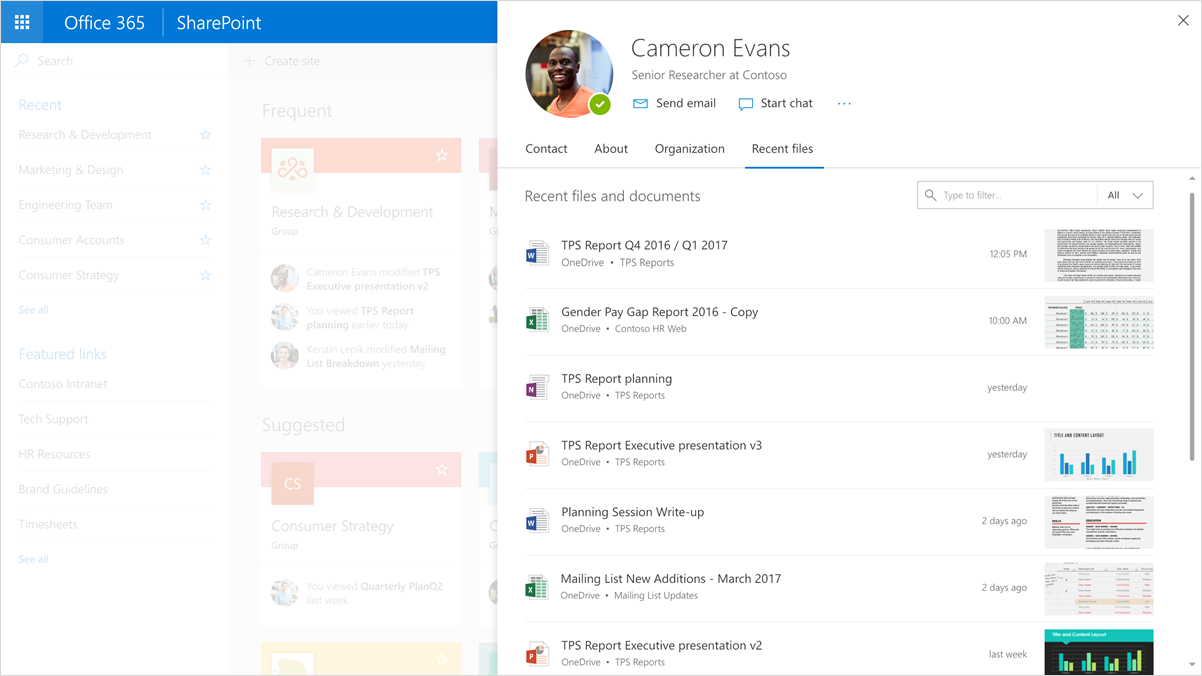Switch to the Organization tab
This screenshot has width=1202, height=676.
pyautogui.click(x=689, y=148)
